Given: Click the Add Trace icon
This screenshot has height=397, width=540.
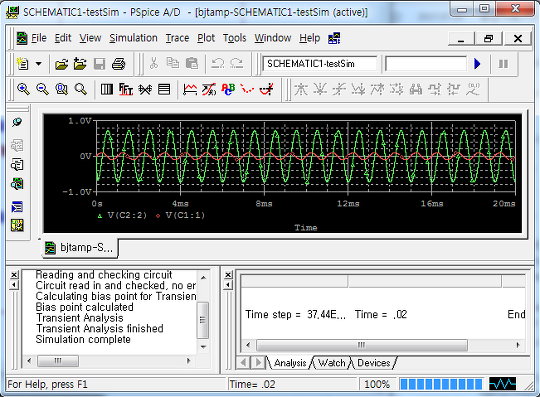Looking at the screenshot, I should [190, 89].
